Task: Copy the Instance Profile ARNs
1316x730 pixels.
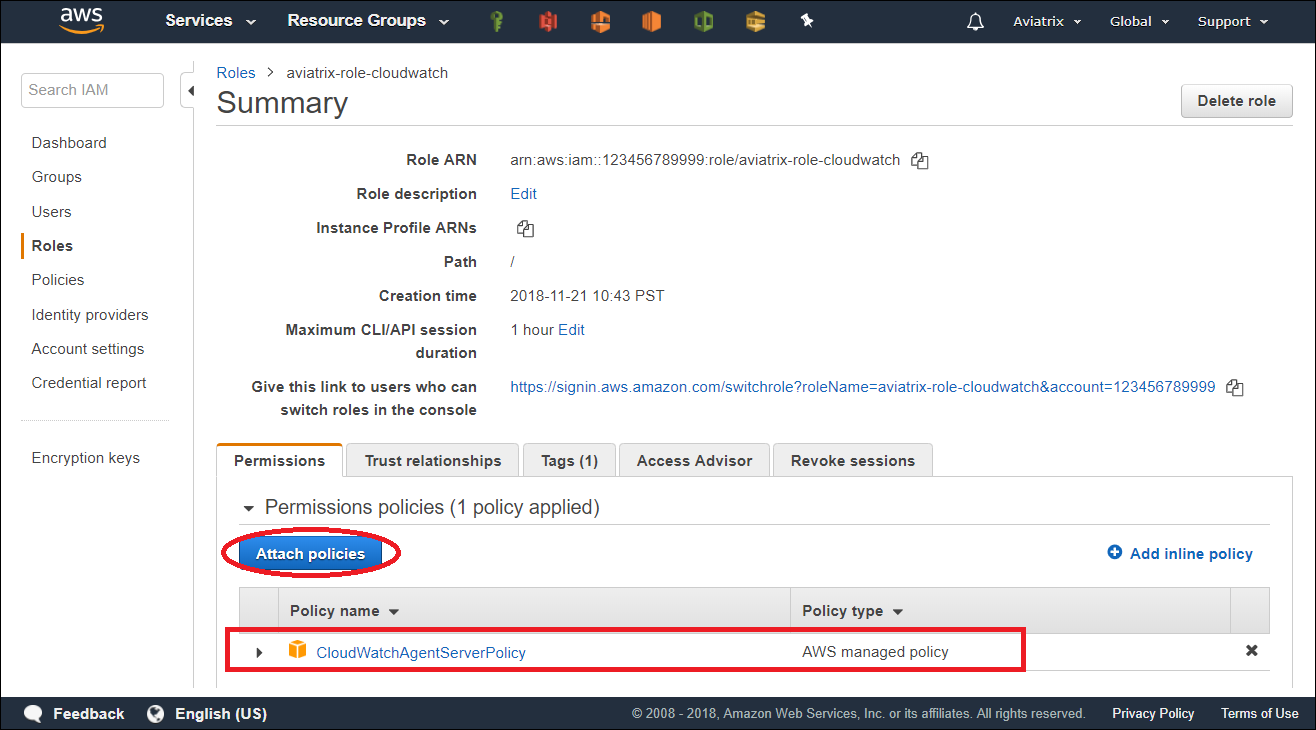Action: [x=525, y=228]
